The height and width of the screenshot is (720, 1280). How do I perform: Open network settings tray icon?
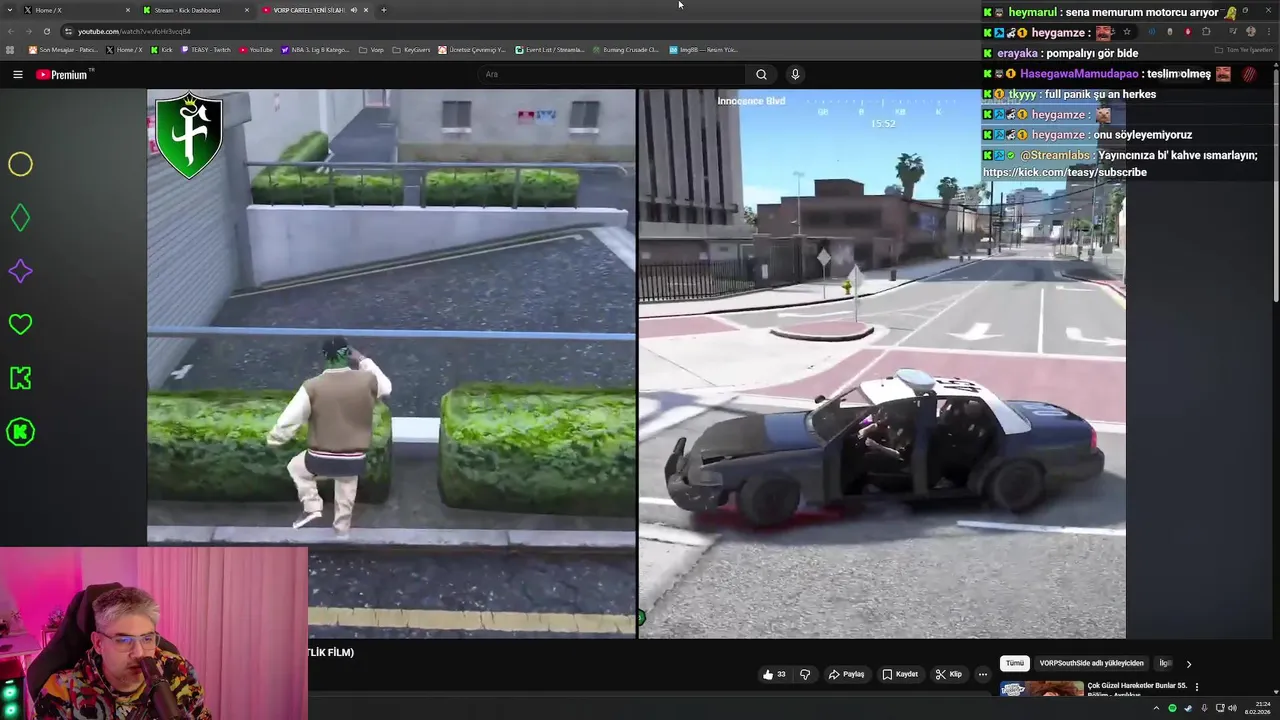(x=1220, y=708)
